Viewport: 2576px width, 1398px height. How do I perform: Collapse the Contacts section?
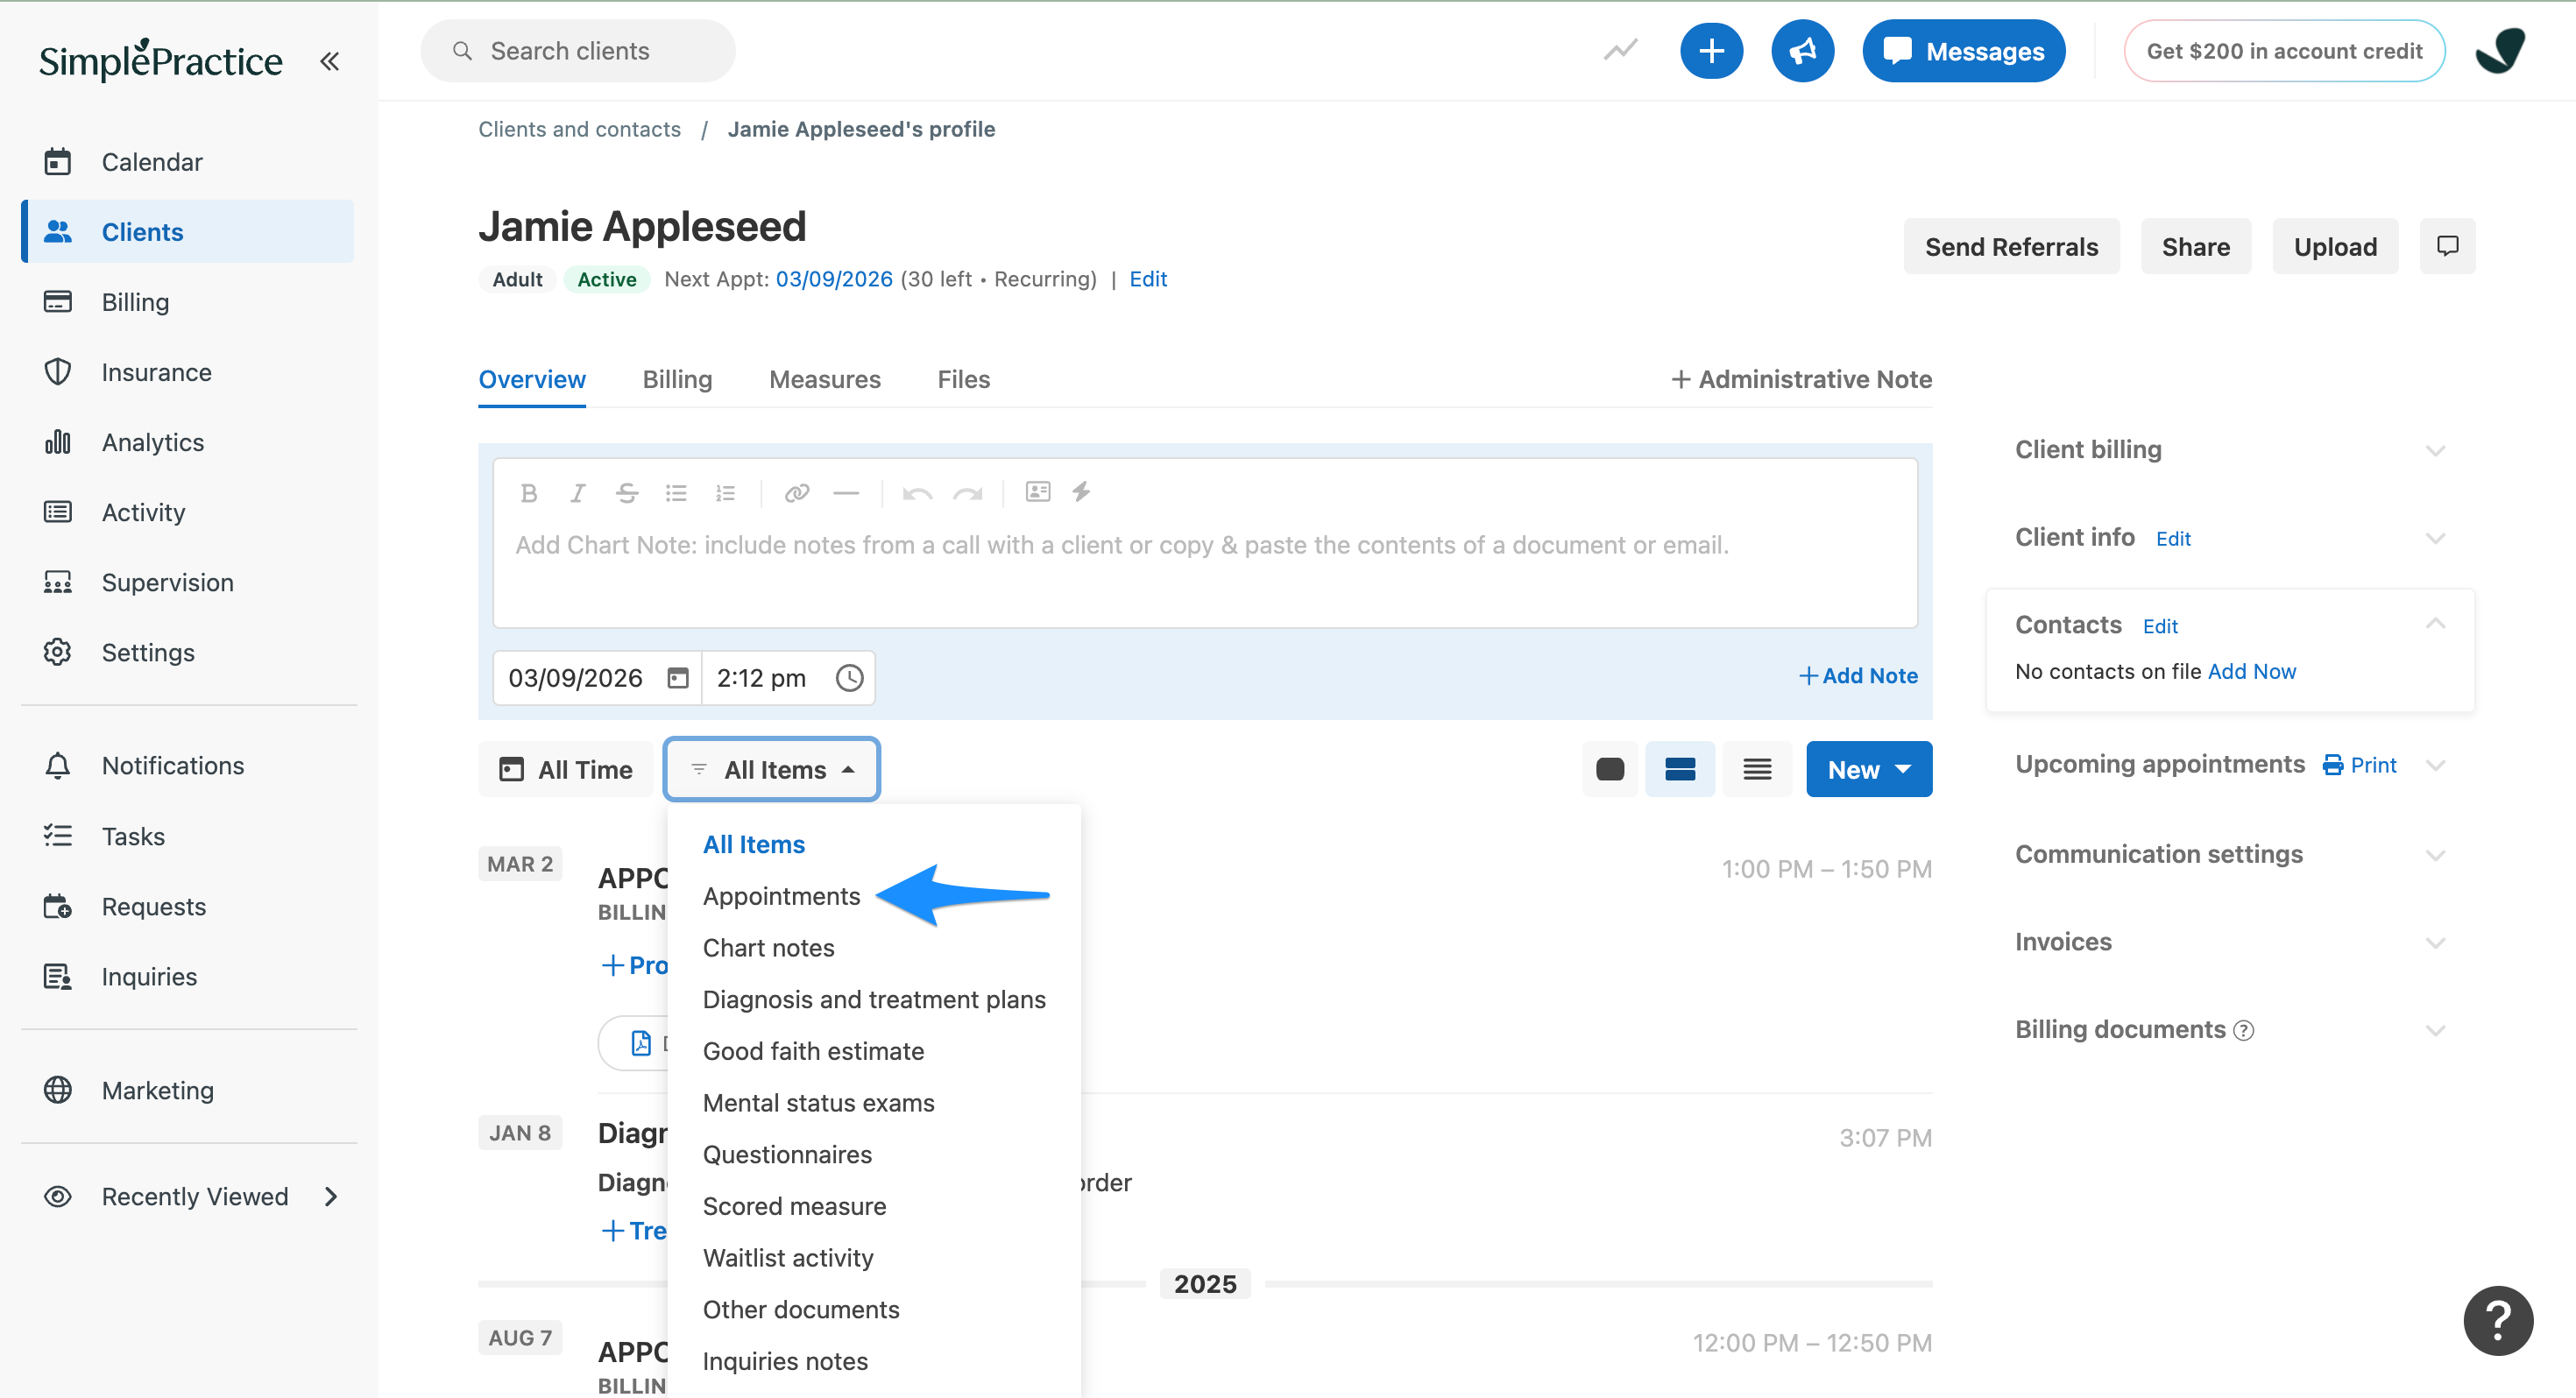pos(2434,624)
